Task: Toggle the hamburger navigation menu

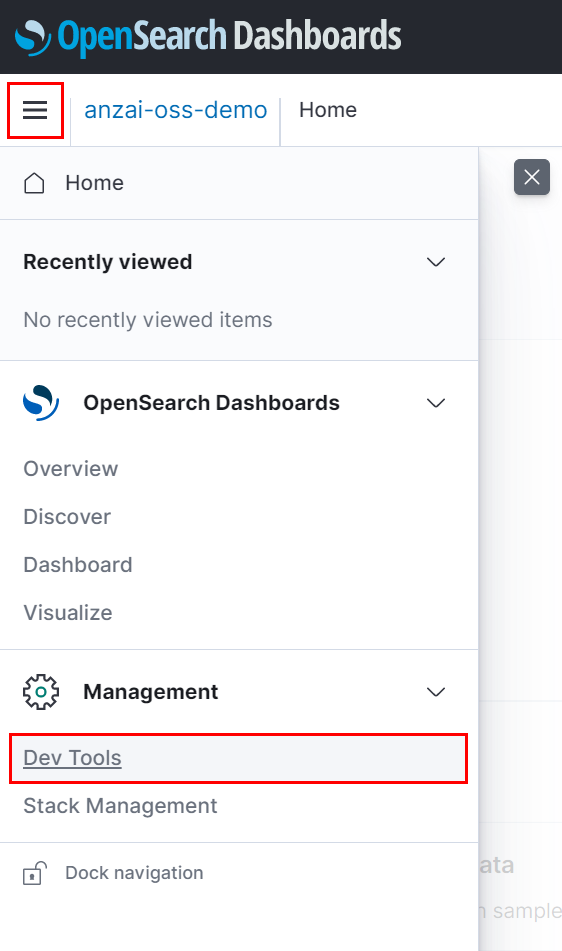Action: 35,110
